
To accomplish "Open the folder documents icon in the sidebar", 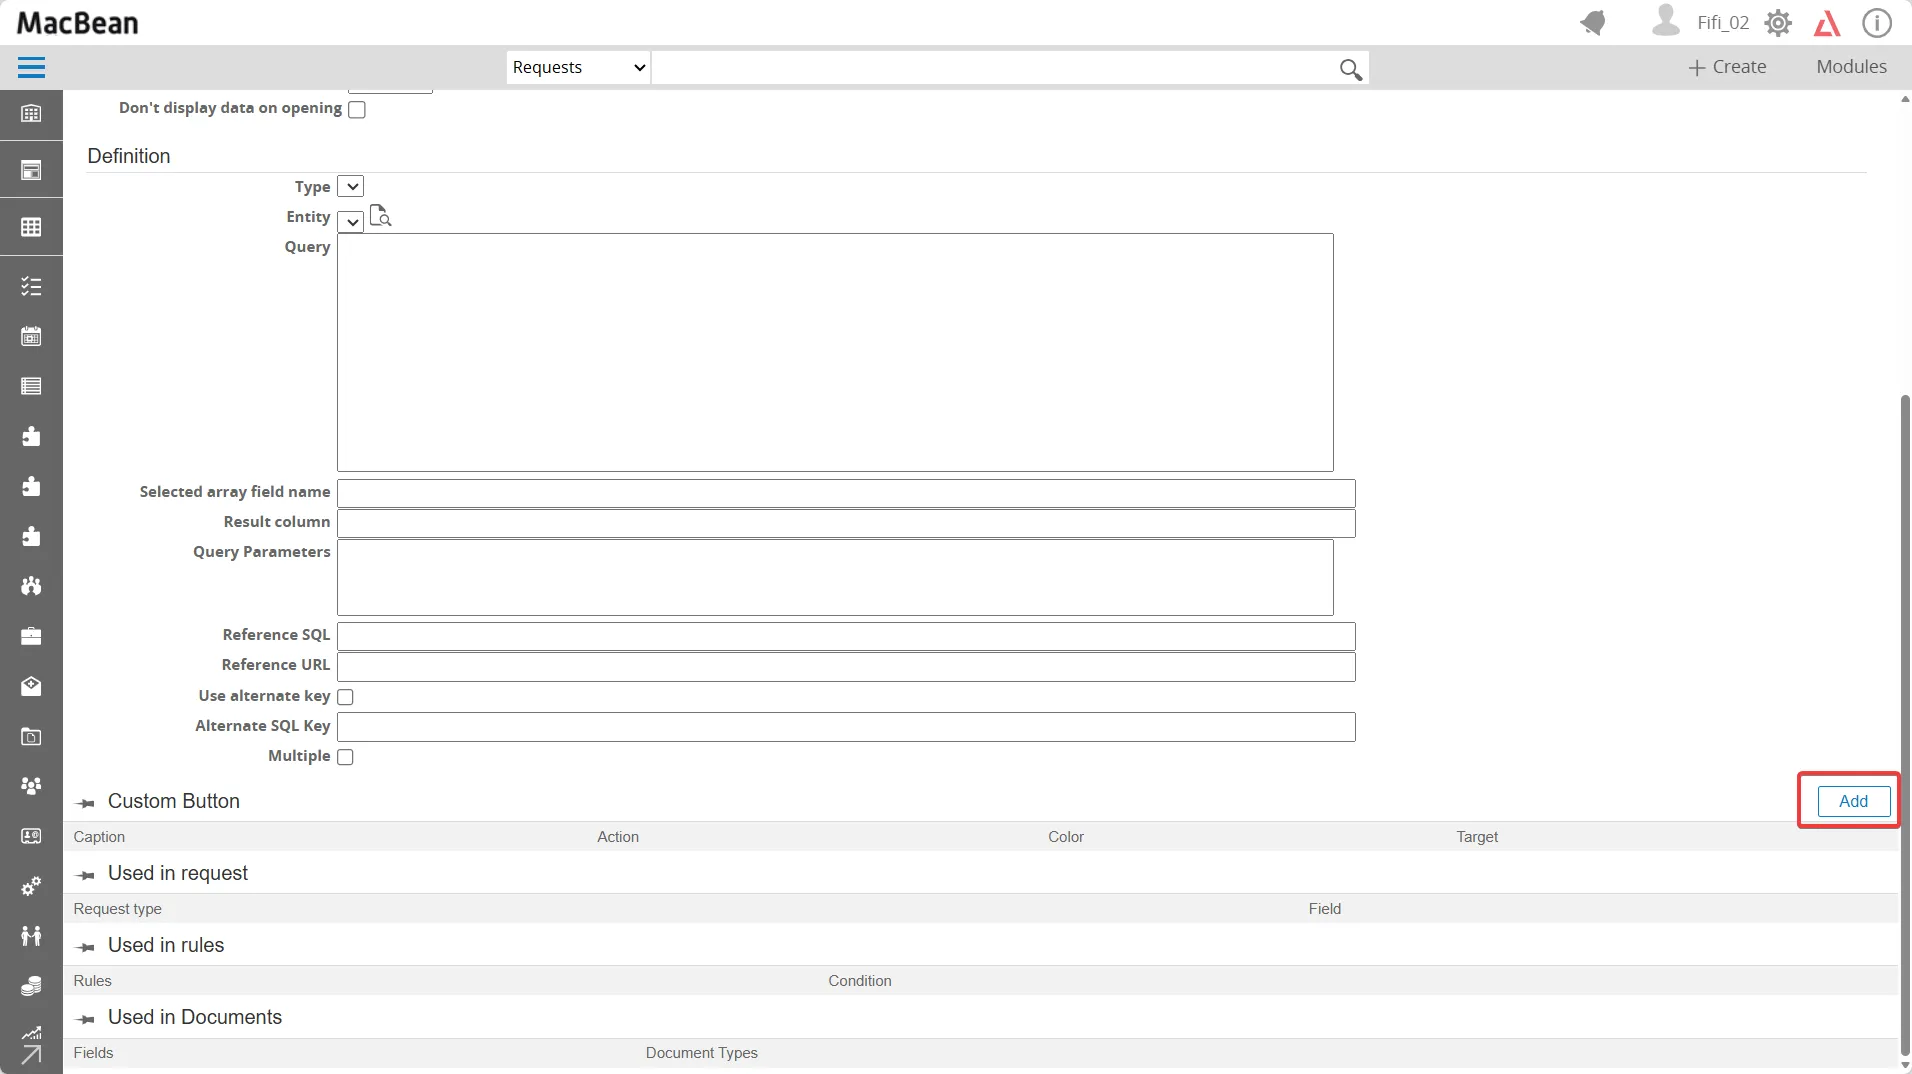I will click(31, 737).
